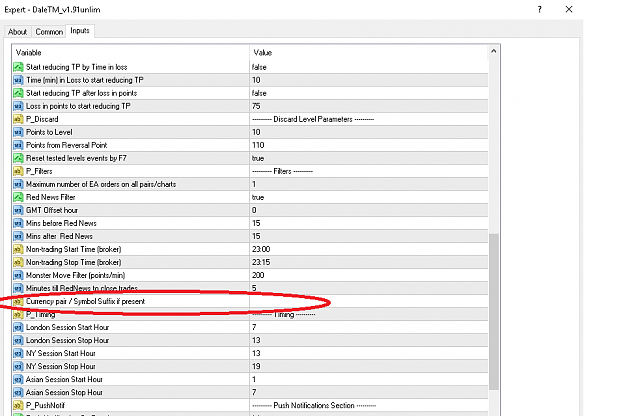This screenshot has height=416, width=625.
Task: Click the P_Filters string icon
Action: tap(18, 171)
